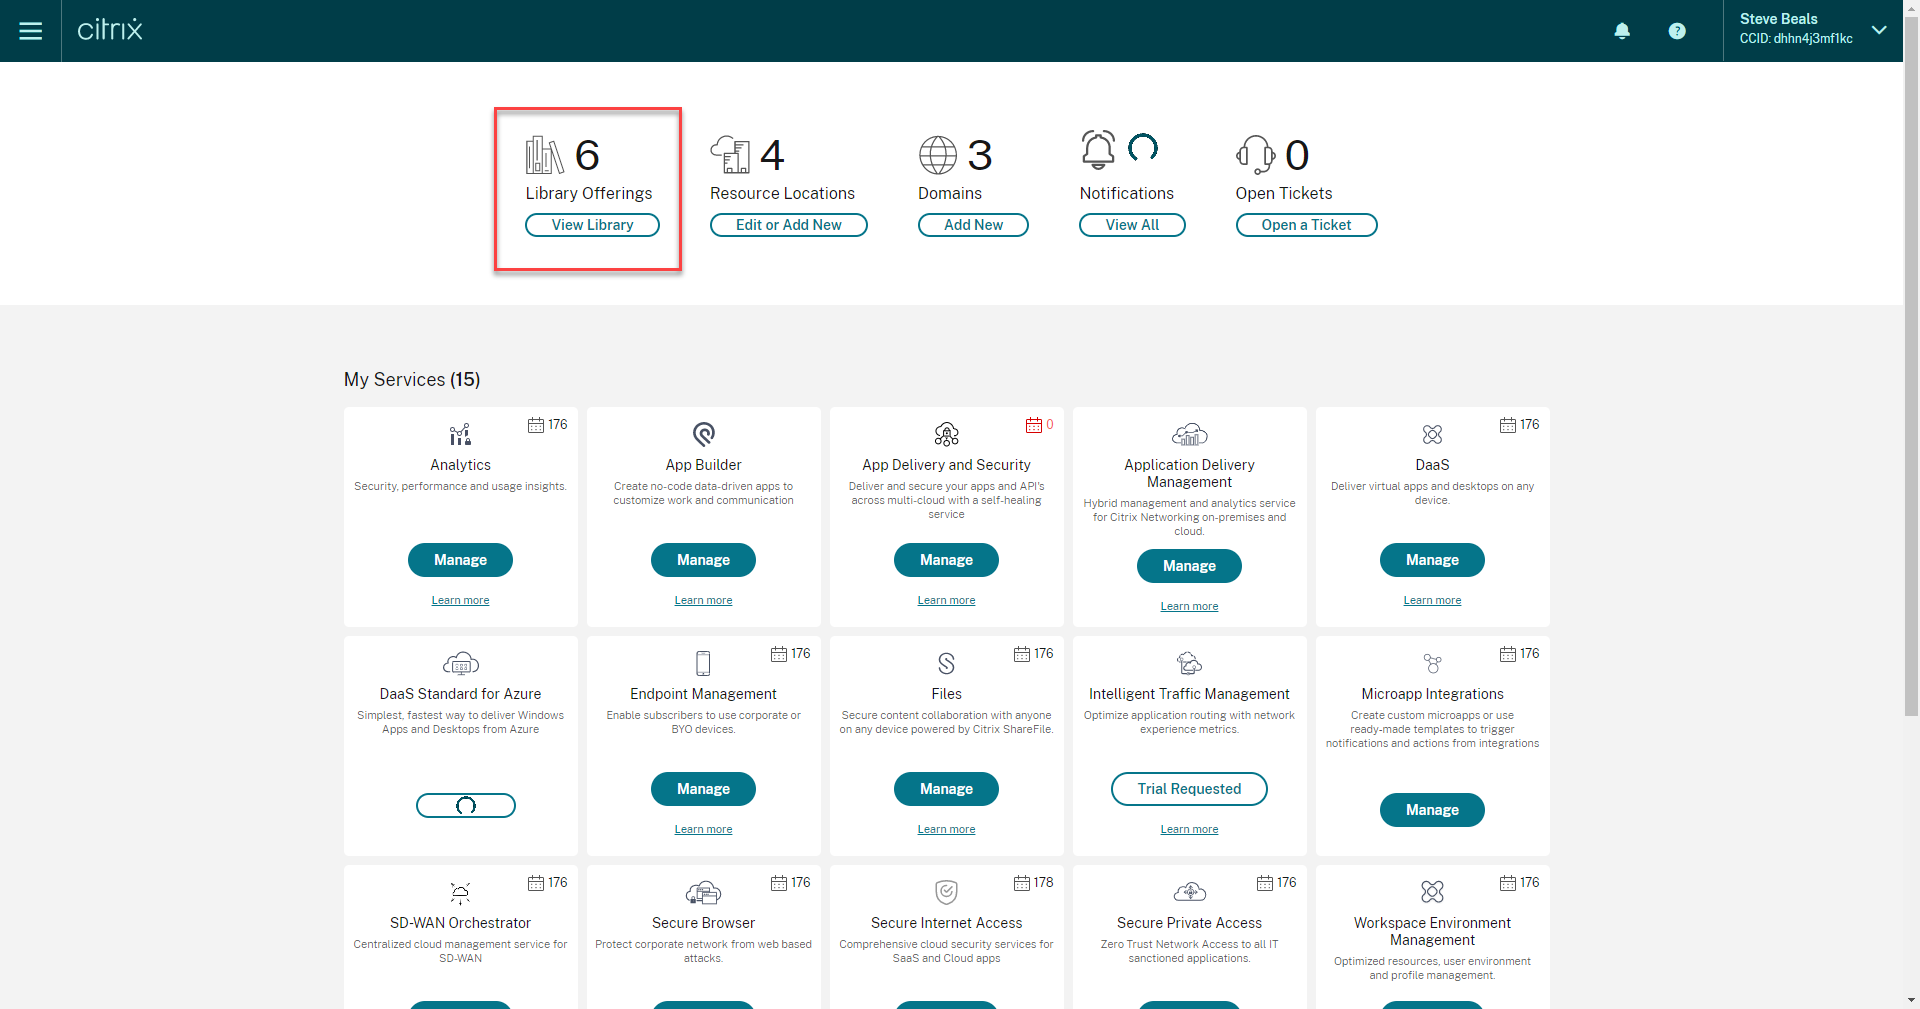Click the Domains globe icon

(x=938, y=155)
